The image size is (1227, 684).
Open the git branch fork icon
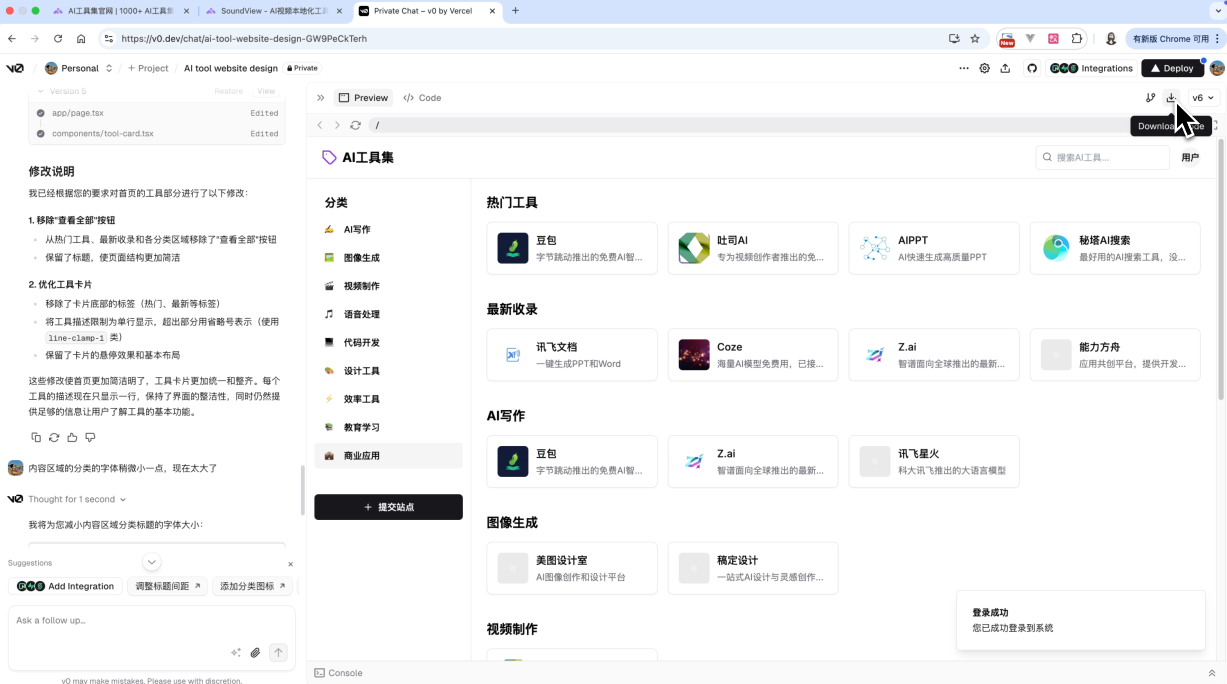[1150, 98]
